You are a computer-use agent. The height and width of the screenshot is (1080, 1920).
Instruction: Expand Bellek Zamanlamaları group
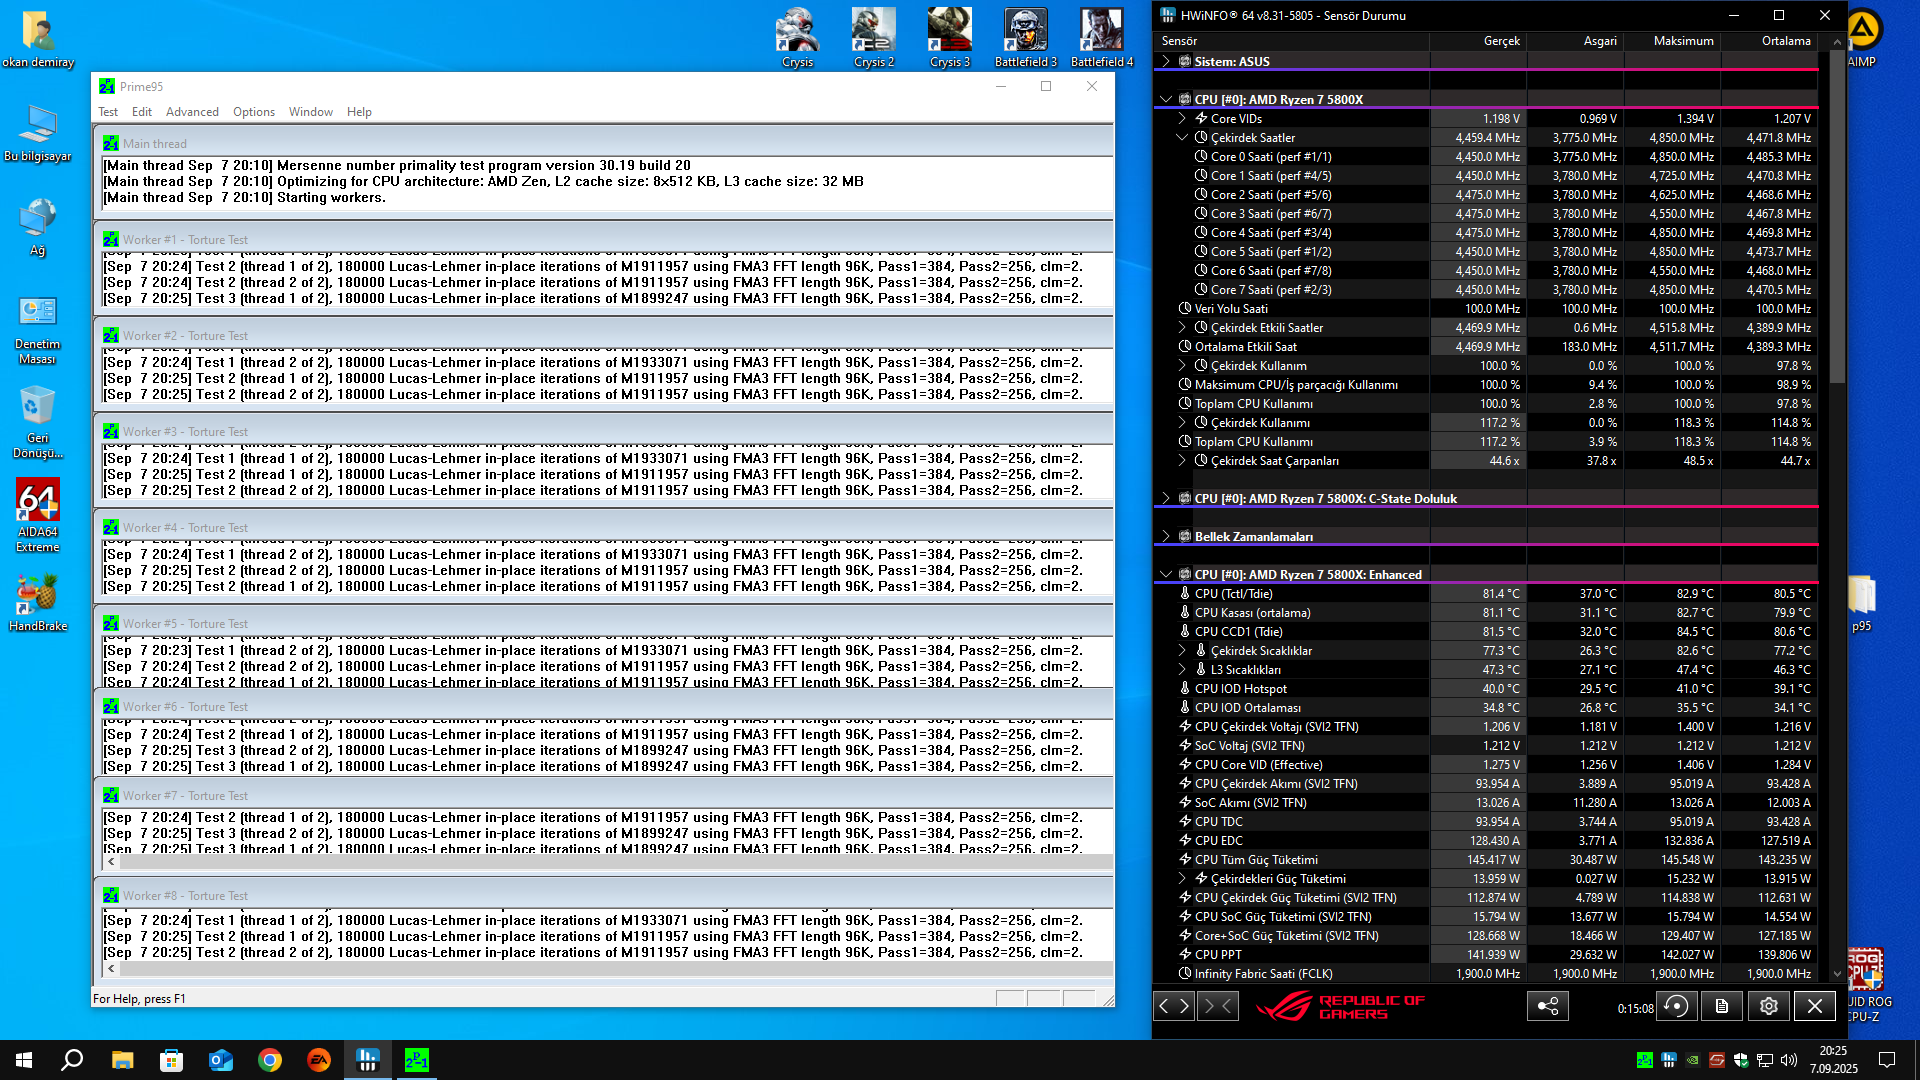pos(1166,536)
